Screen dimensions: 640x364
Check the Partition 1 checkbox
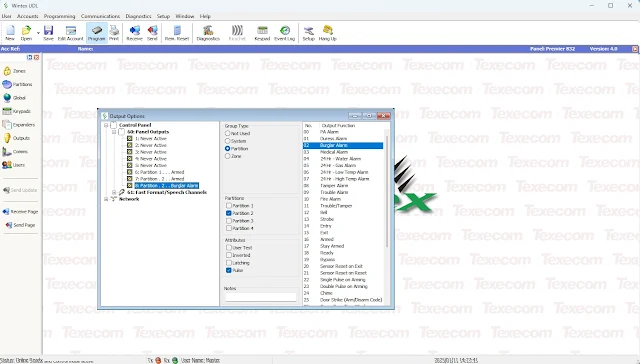229,206
